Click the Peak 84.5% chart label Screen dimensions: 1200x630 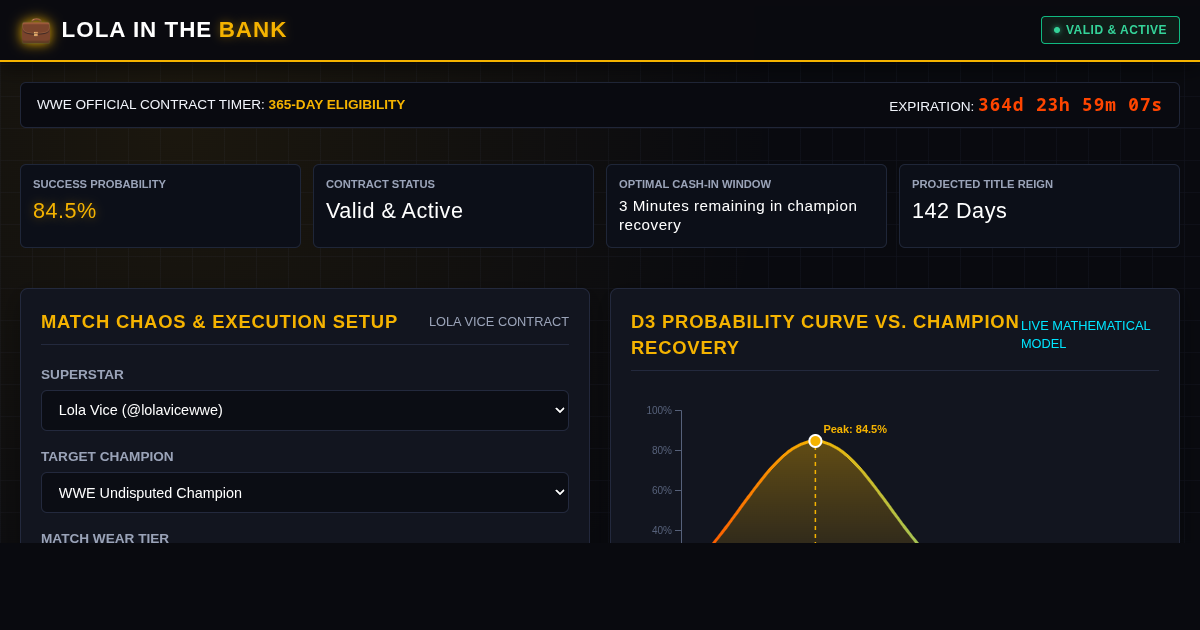coord(855,429)
